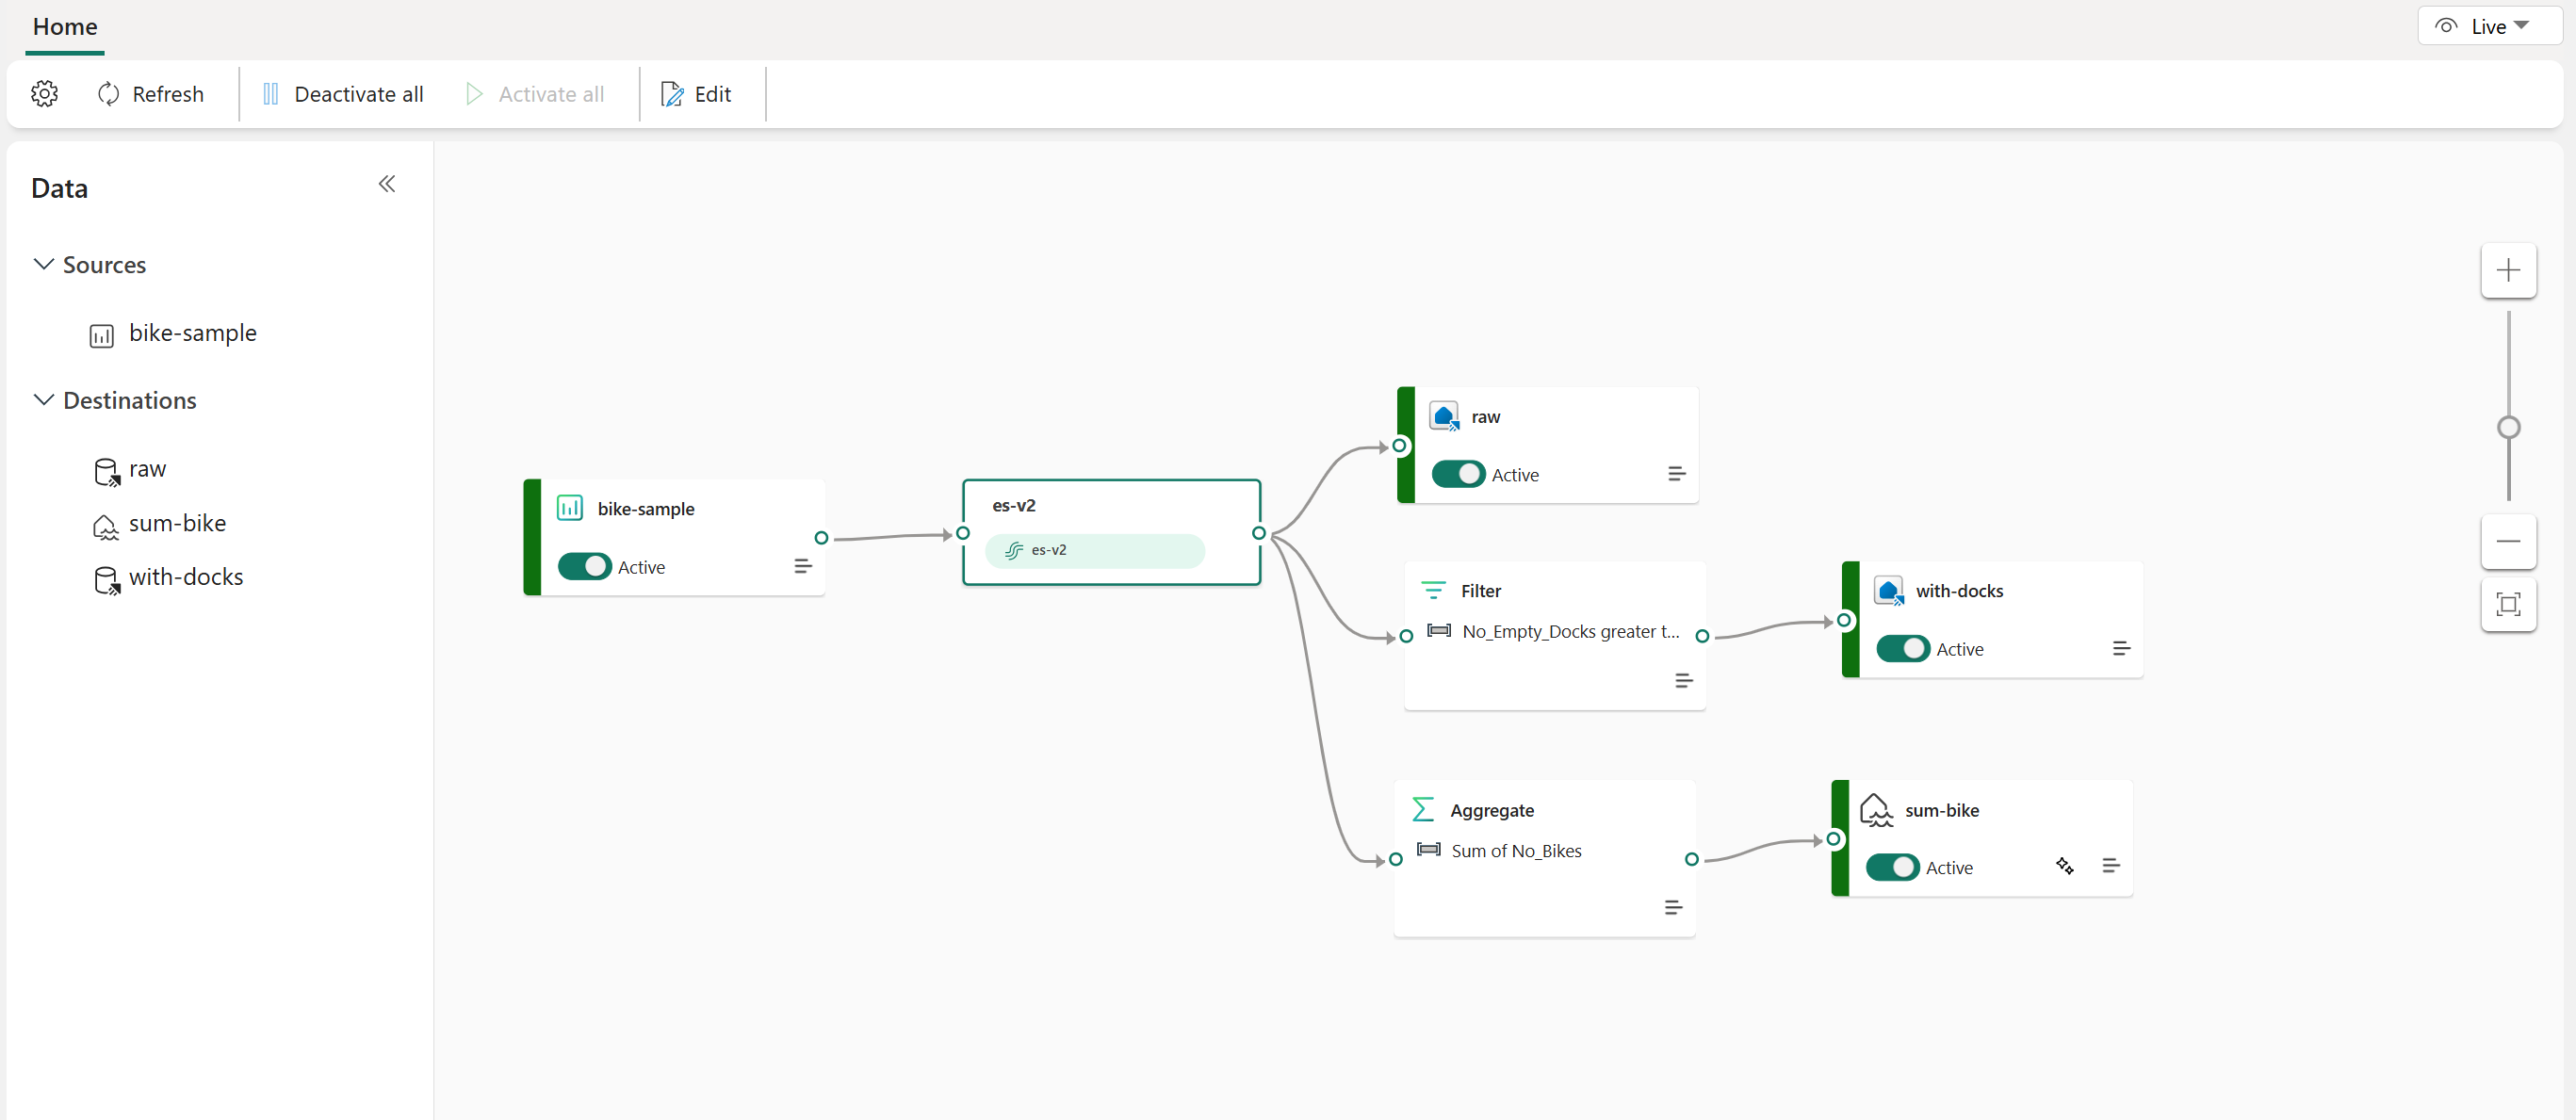The width and height of the screenshot is (2576, 1120).
Task: Click the es-v2 eventstream node icon
Action: pyautogui.click(x=1014, y=550)
